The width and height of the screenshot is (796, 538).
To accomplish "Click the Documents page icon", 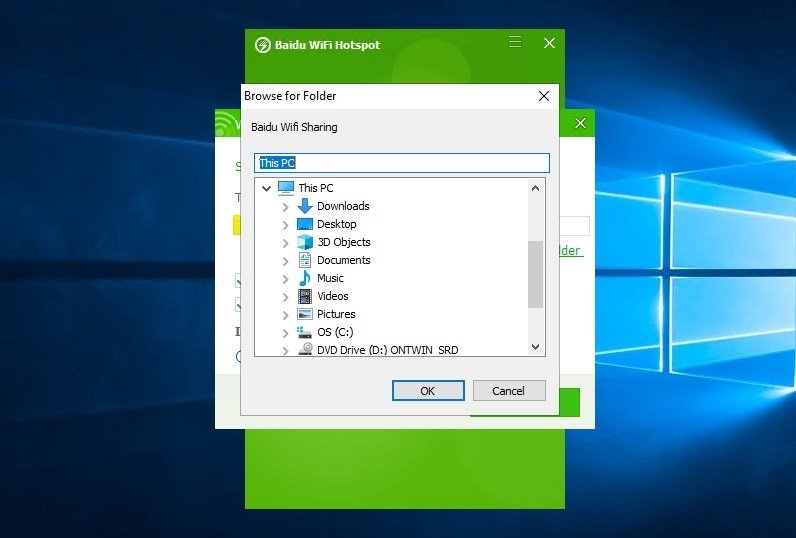I will 305,260.
